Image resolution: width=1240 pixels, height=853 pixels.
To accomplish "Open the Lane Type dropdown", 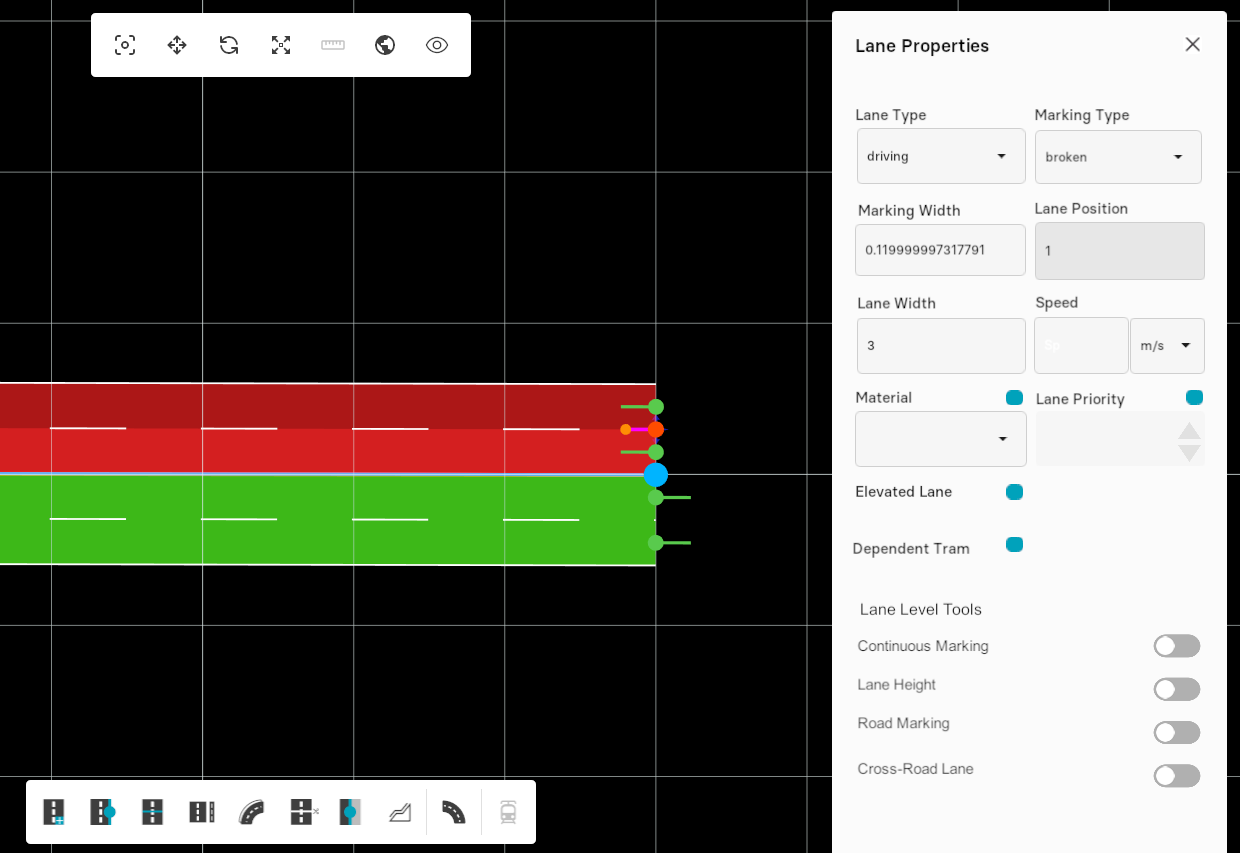I will [x=940, y=156].
